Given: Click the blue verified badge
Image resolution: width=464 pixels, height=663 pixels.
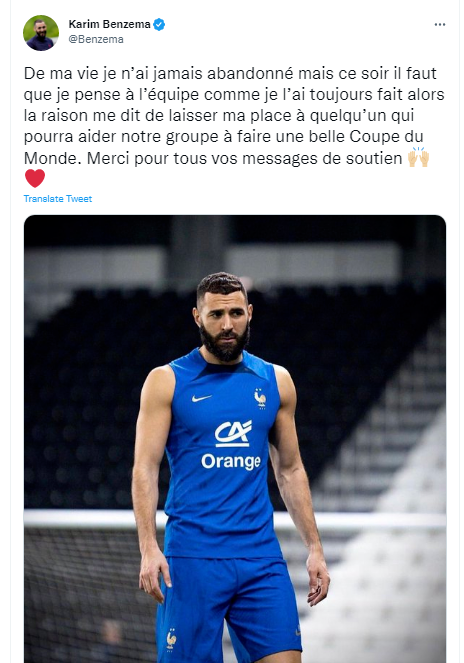Looking at the screenshot, I should point(159,25).
